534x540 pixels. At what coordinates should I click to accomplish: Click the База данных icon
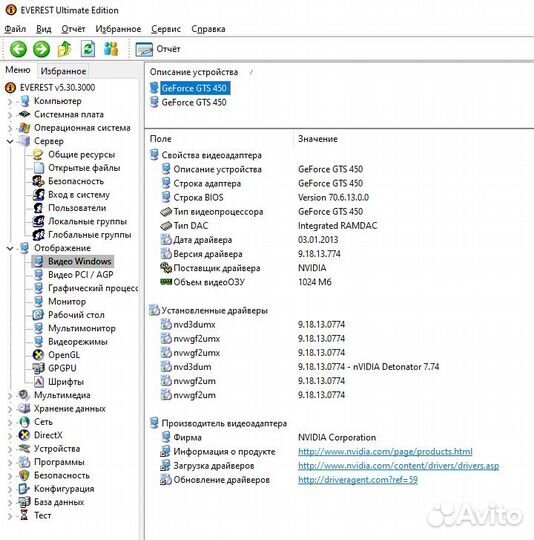(x=24, y=502)
